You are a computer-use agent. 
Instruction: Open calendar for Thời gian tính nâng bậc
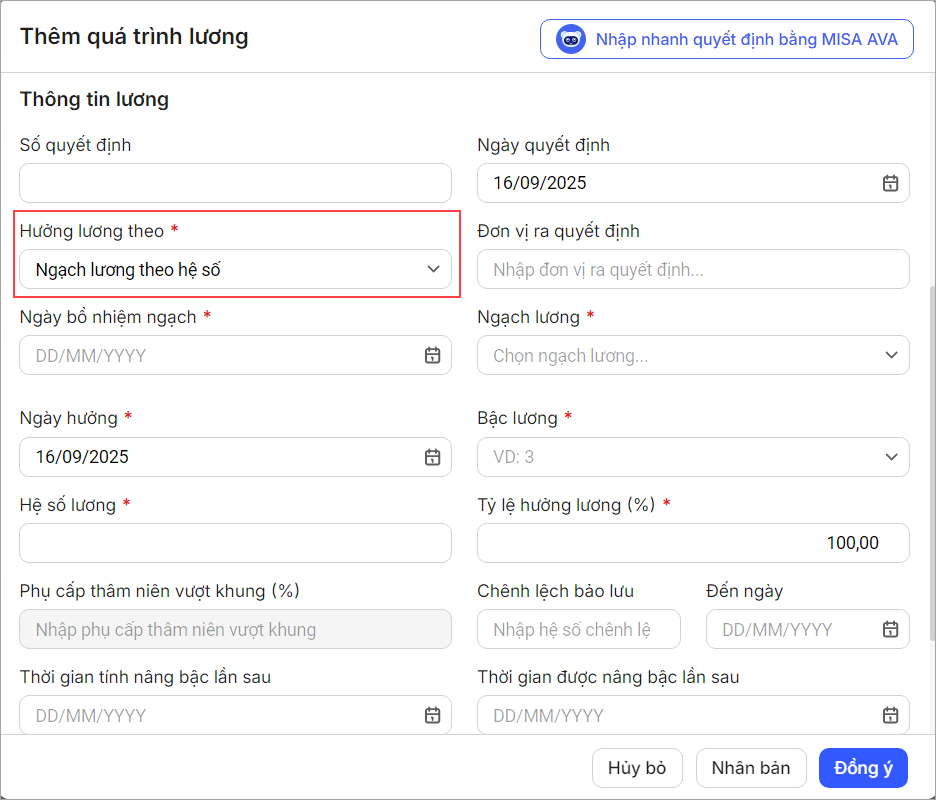pyautogui.click(x=432, y=715)
